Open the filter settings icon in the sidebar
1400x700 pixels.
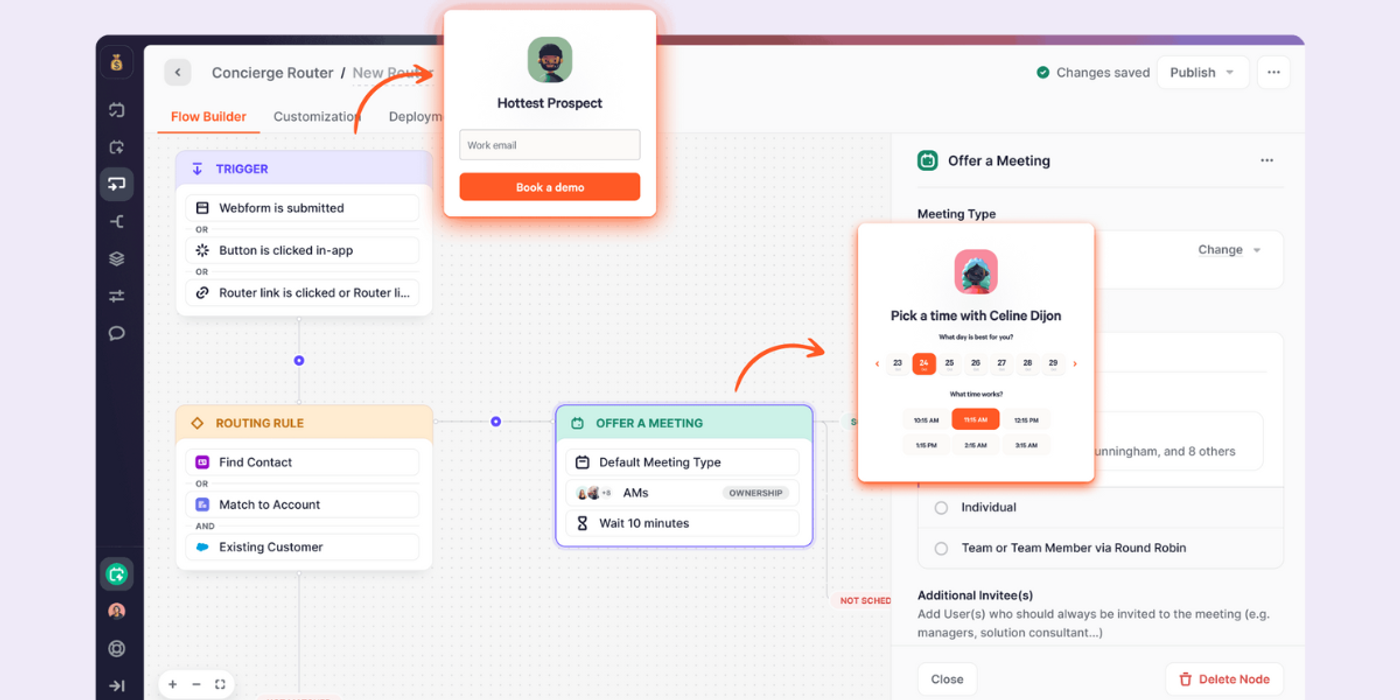click(117, 296)
